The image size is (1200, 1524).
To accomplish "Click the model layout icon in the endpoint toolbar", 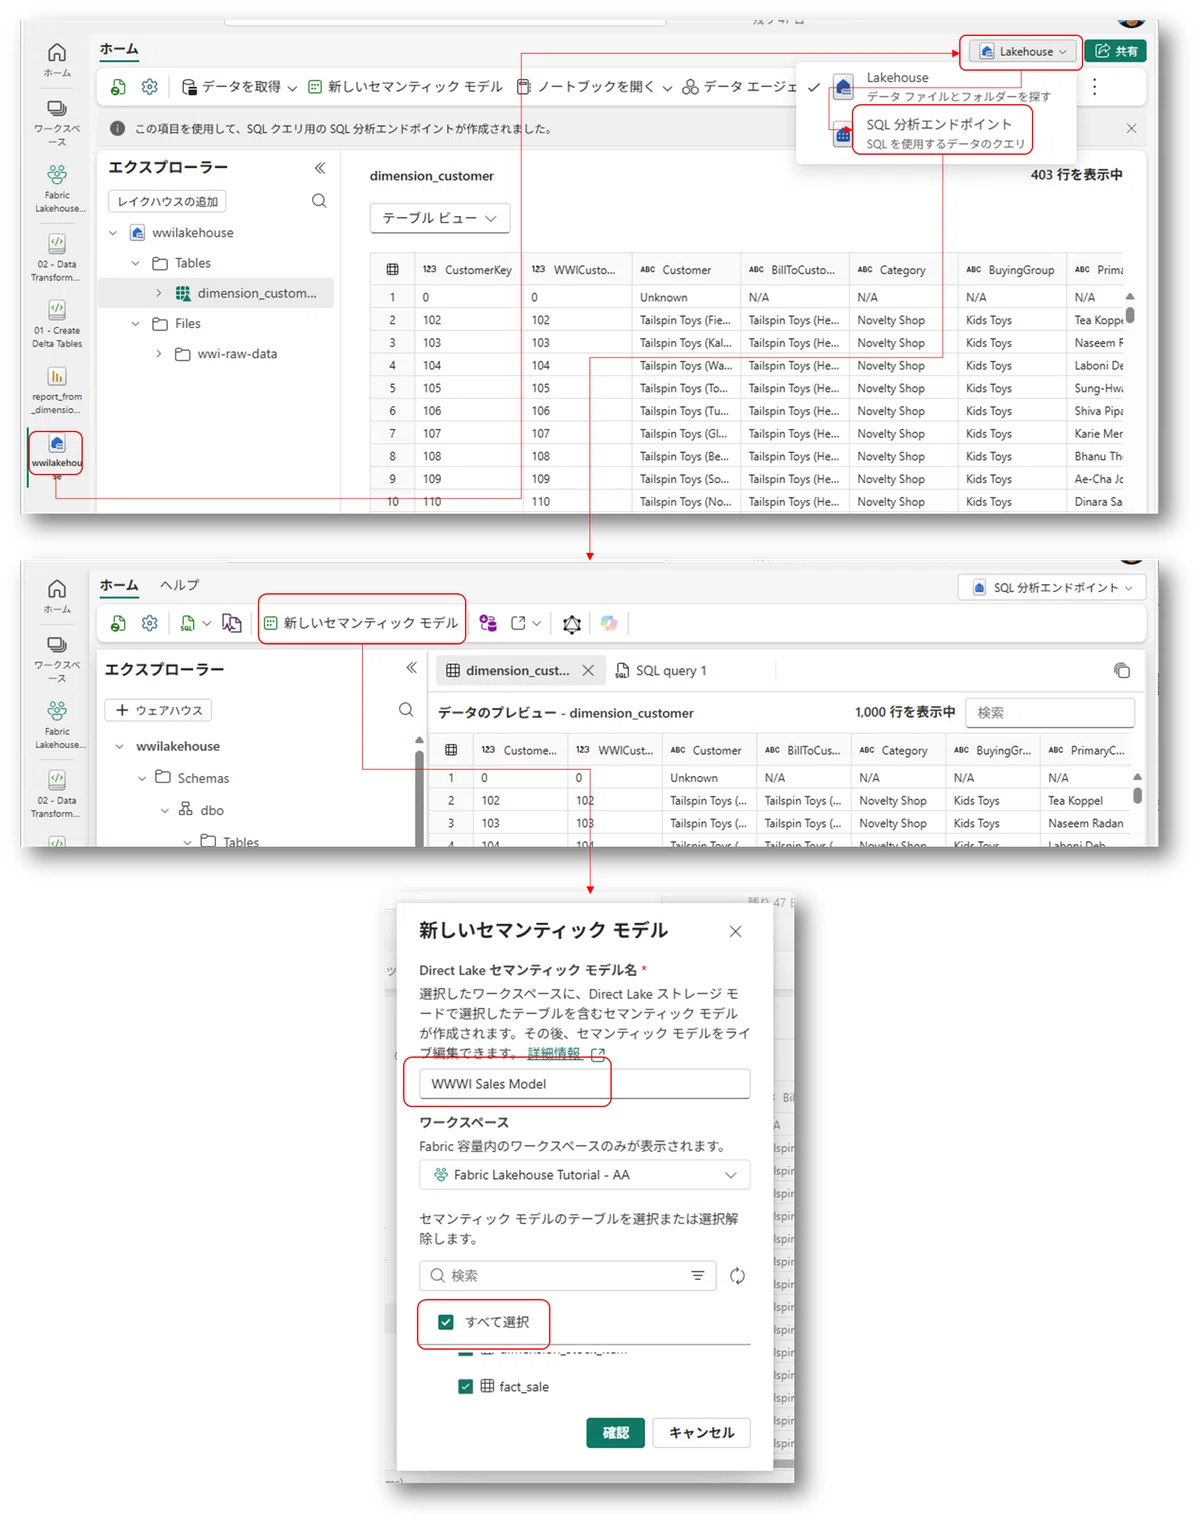I will [572, 624].
